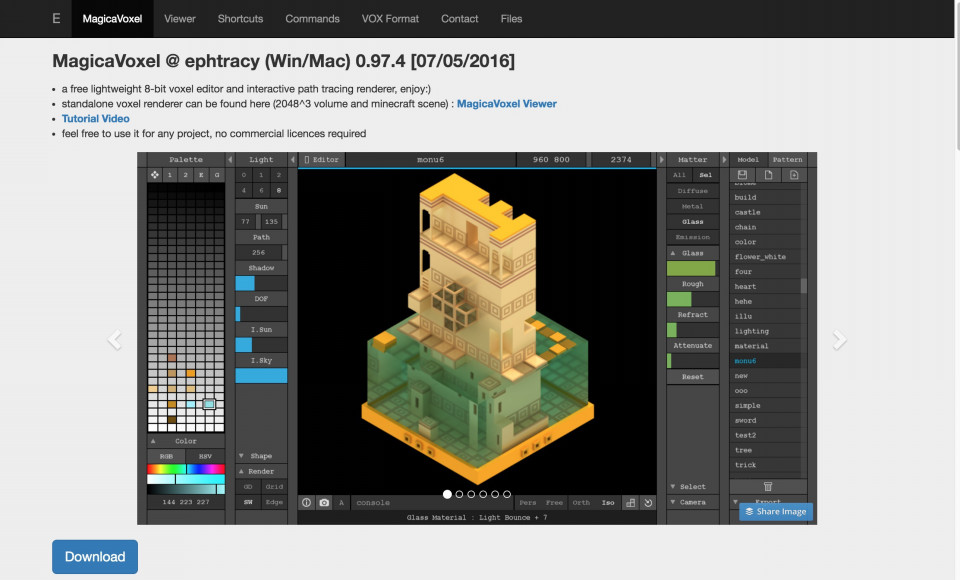Go to the next slide with the right arrow
The height and width of the screenshot is (580, 960).
839,339
